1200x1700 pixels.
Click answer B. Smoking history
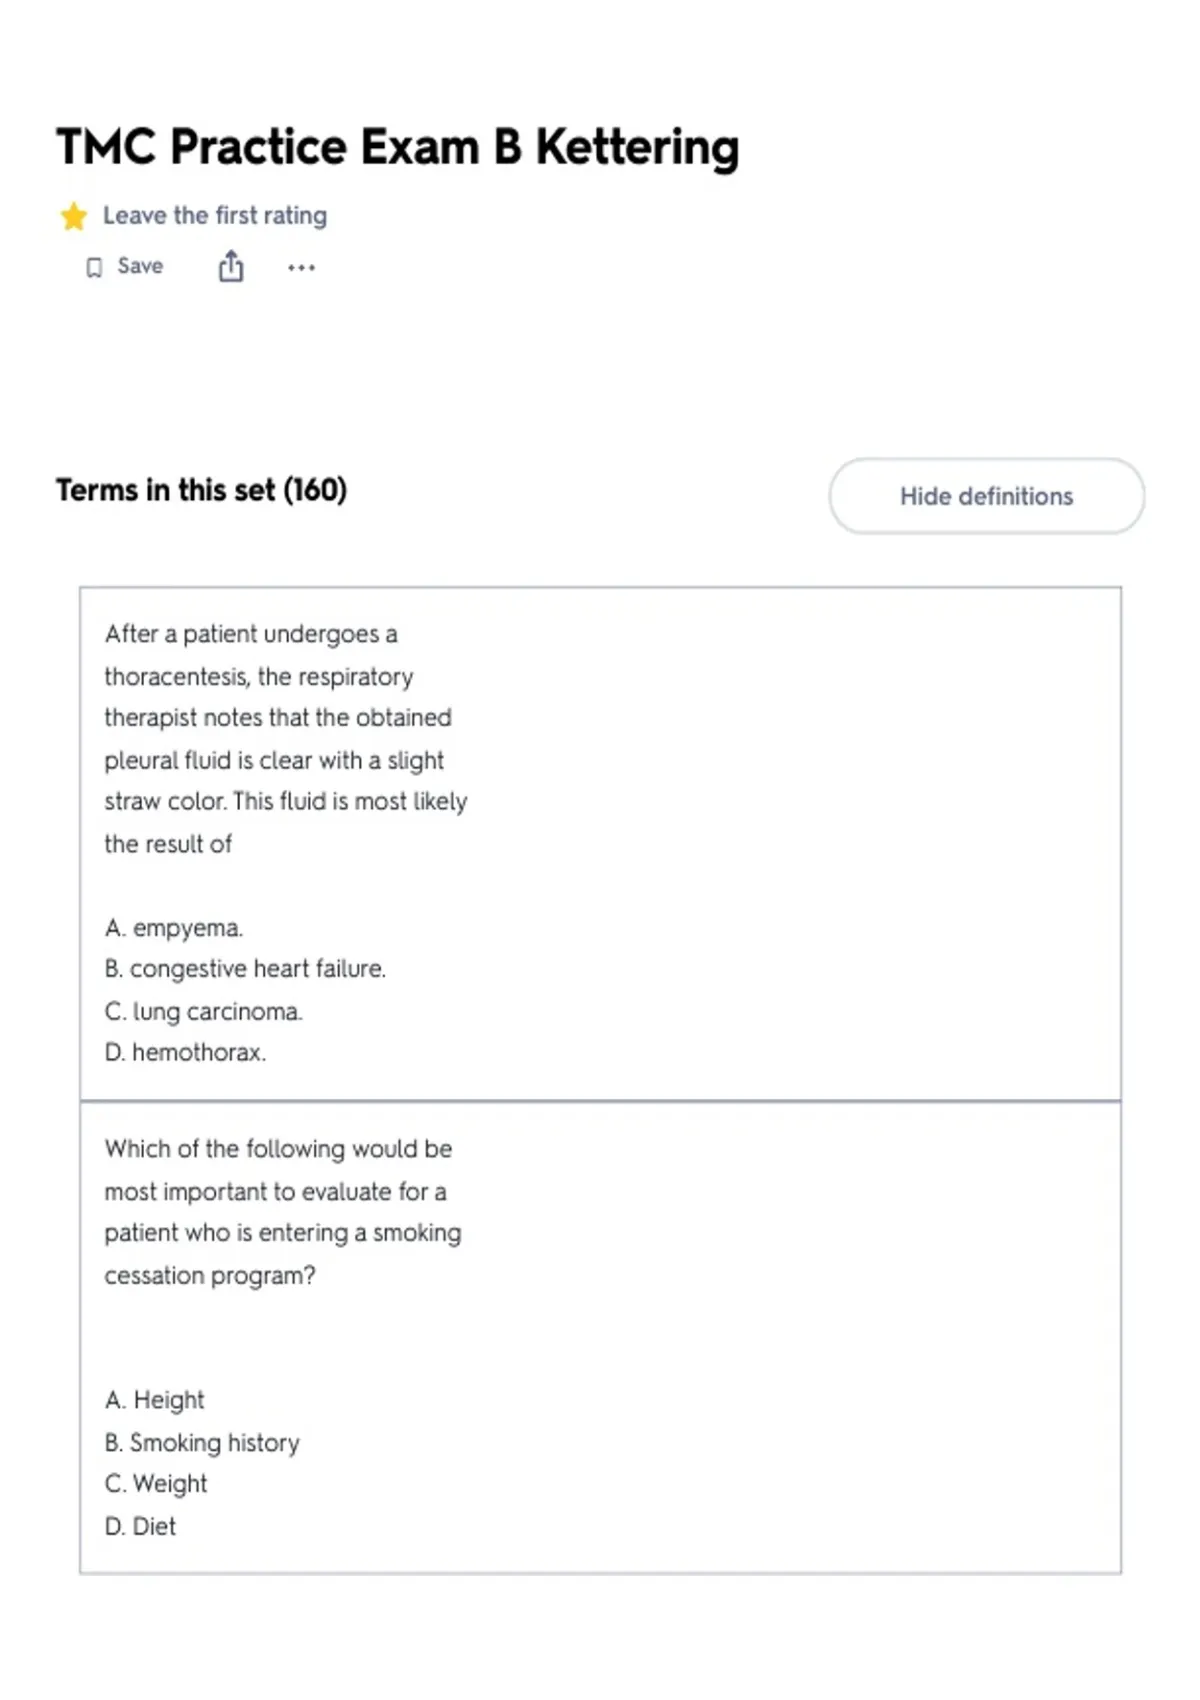pos(202,1442)
